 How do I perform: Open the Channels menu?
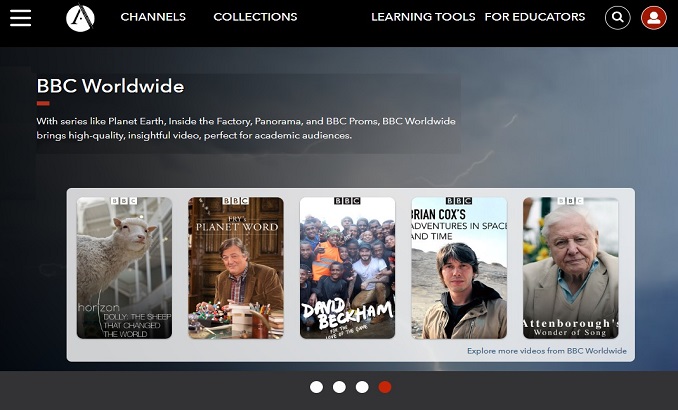[x=153, y=17]
